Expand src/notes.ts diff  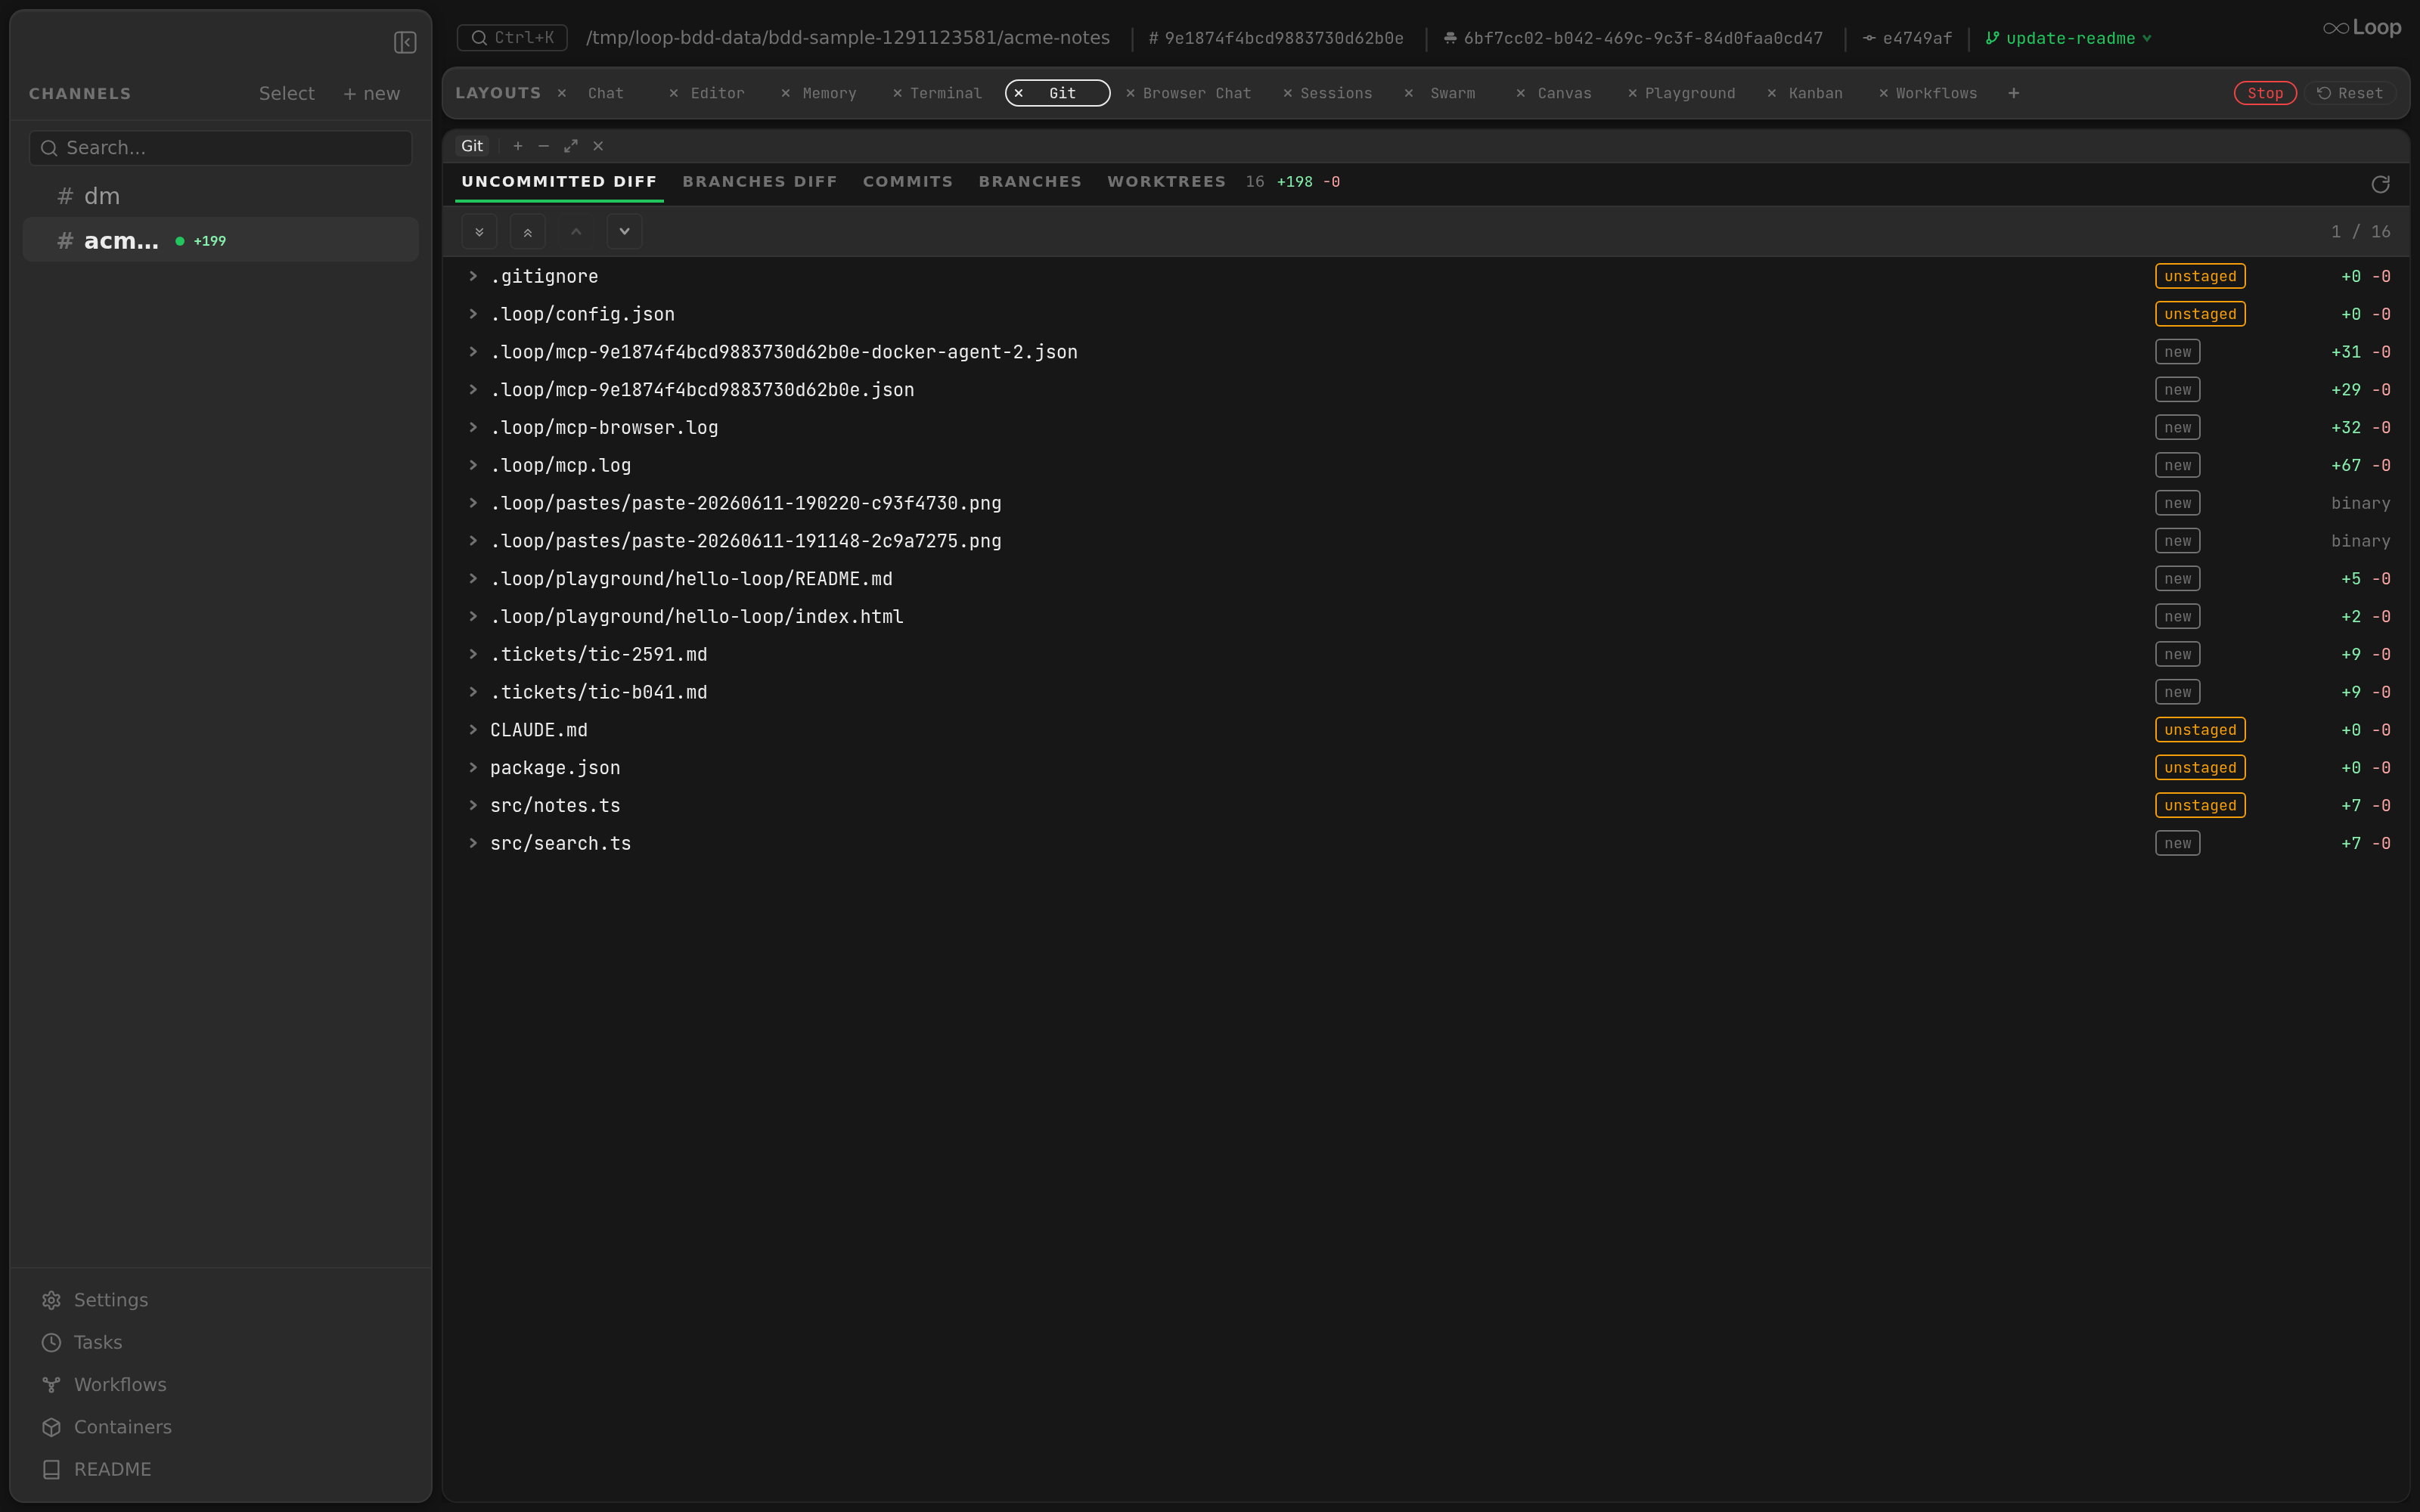click(473, 805)
